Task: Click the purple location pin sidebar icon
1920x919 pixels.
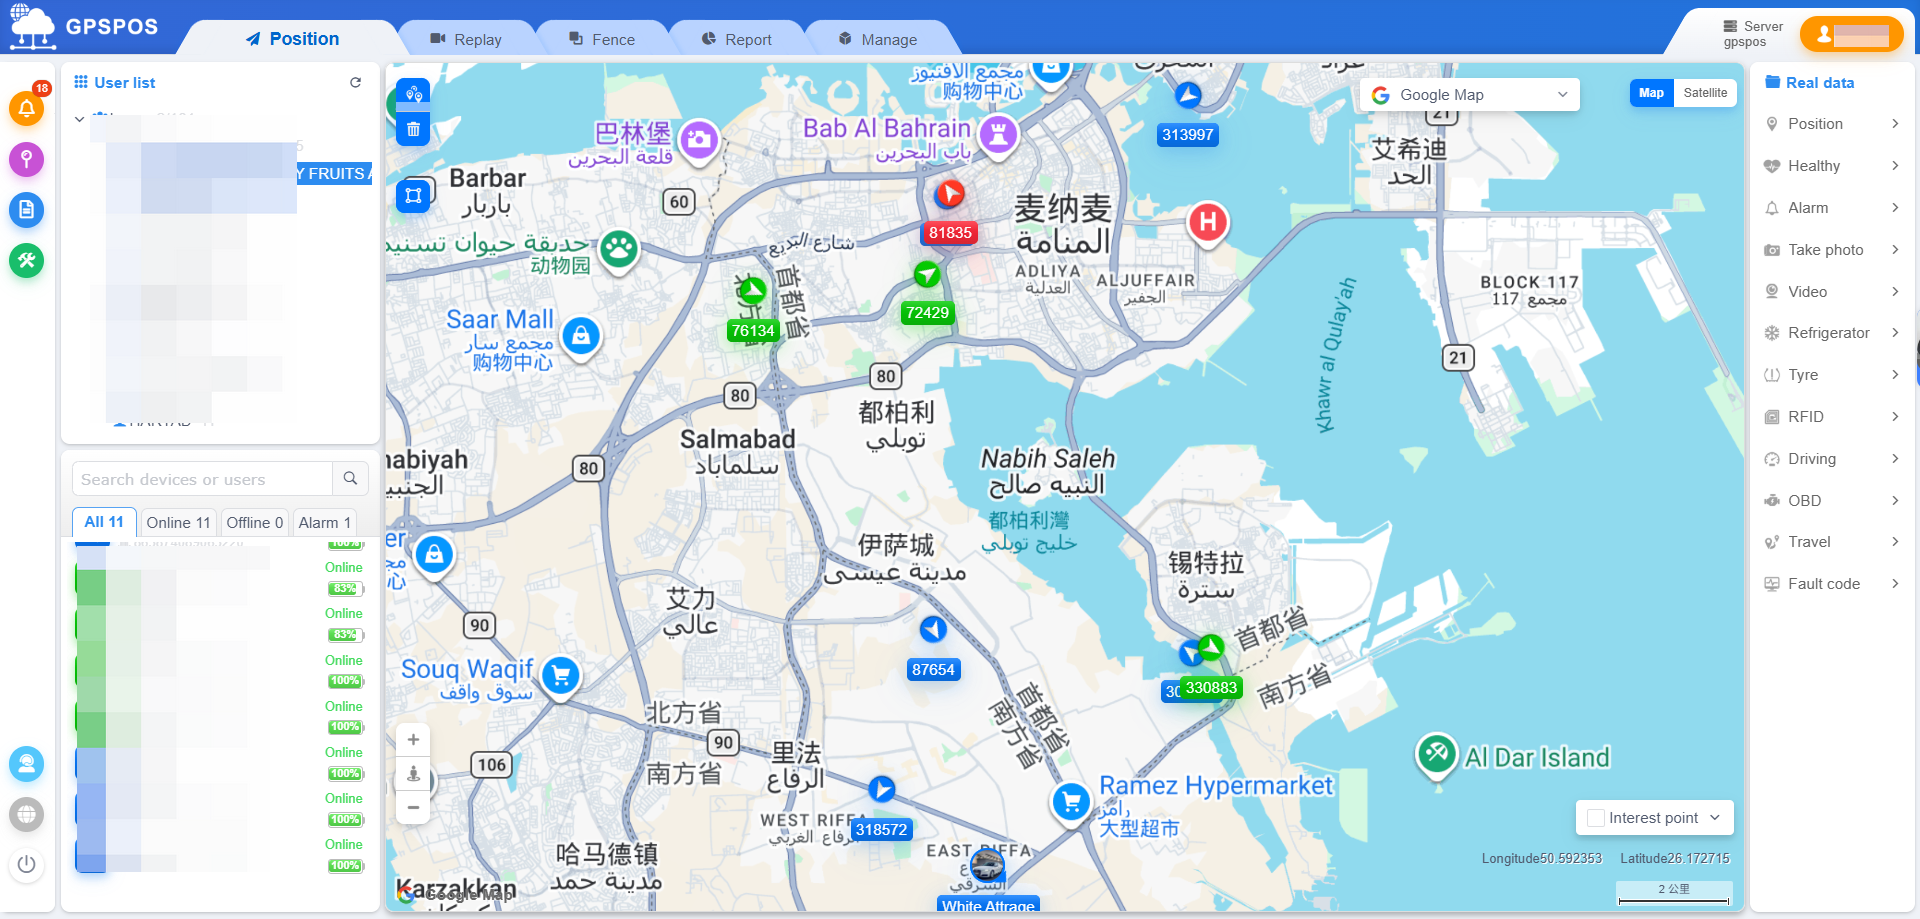Action: [27, 159]
